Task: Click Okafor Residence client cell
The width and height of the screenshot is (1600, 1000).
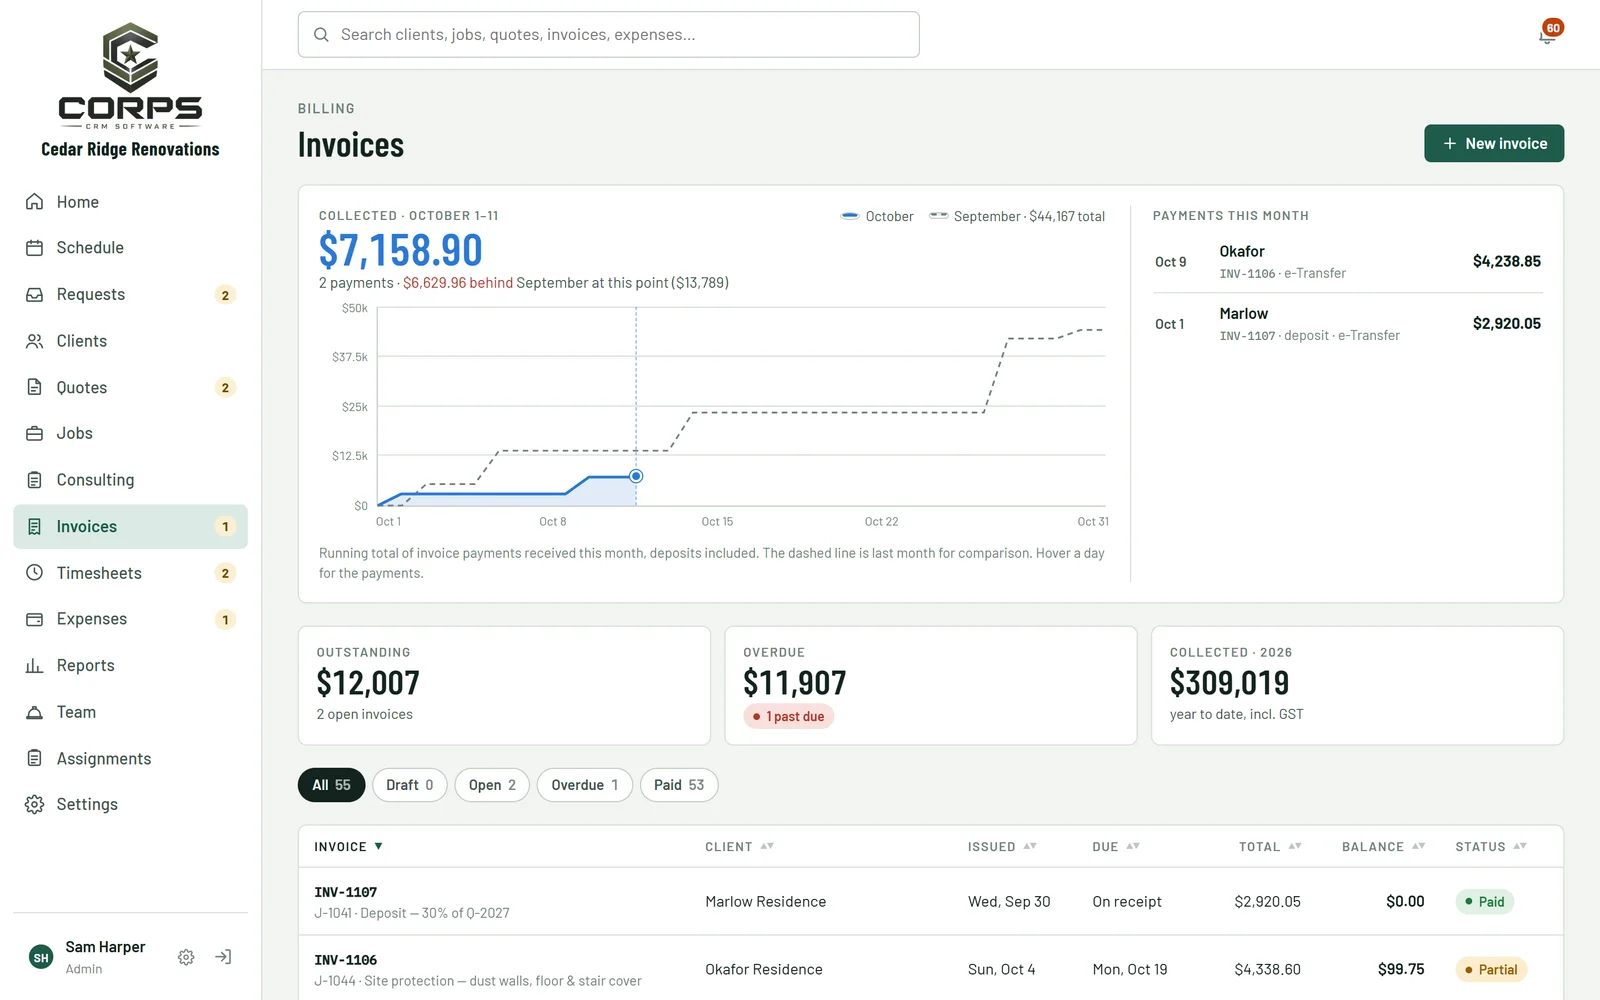Action: (764, 970)
